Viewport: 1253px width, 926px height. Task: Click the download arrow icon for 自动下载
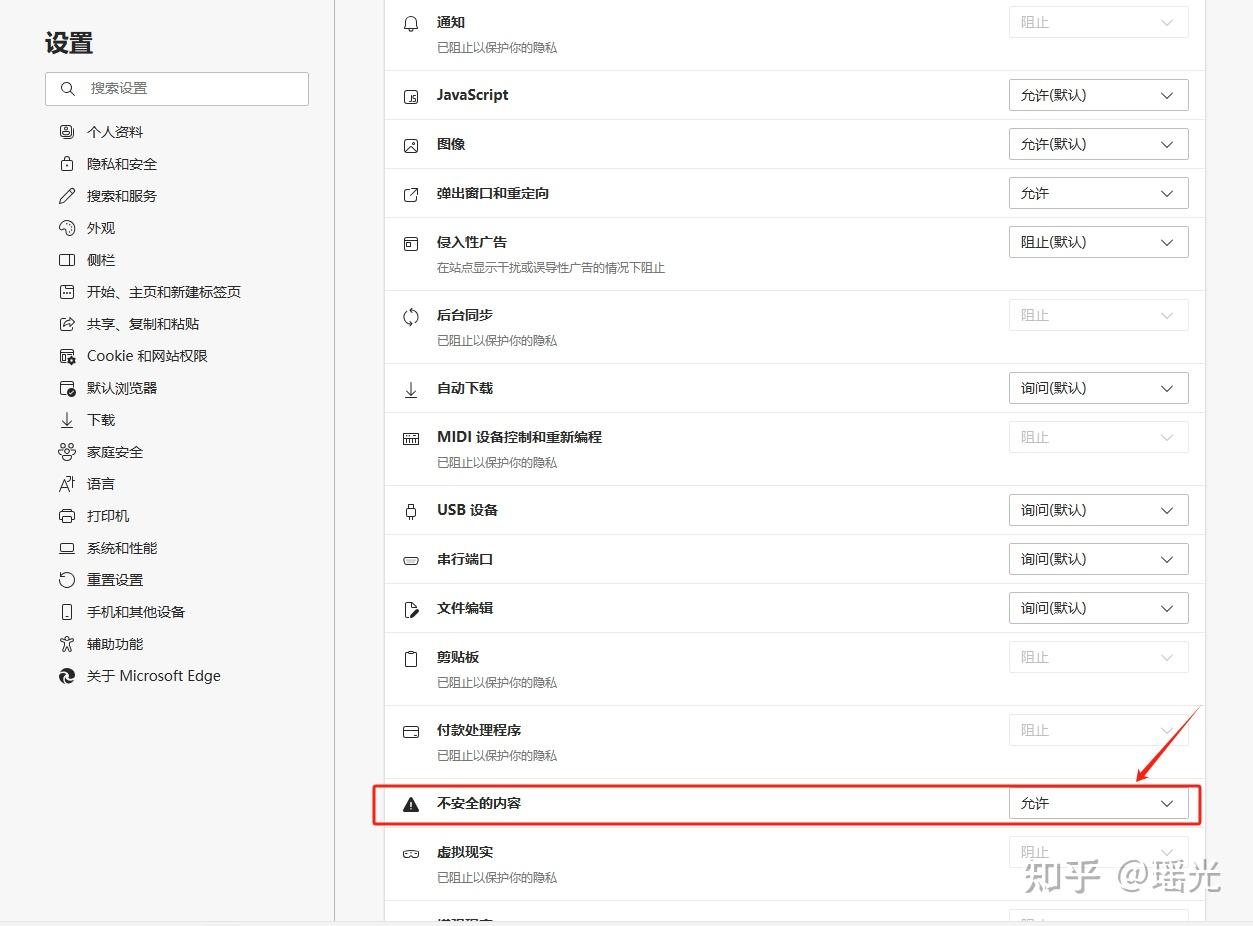tap(411, 389)
